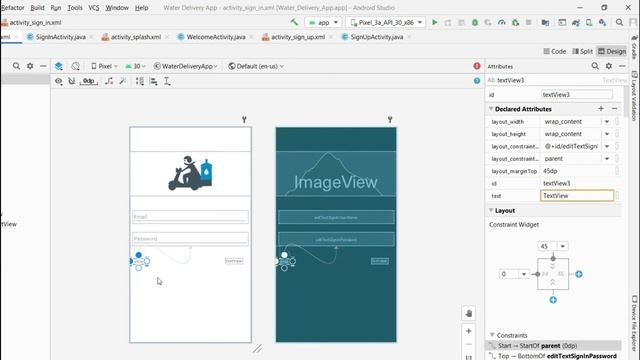This screenshot has width=640, height=360.
Task: Add bottom constraint in Constraint Widget
Action: point(553,300)
